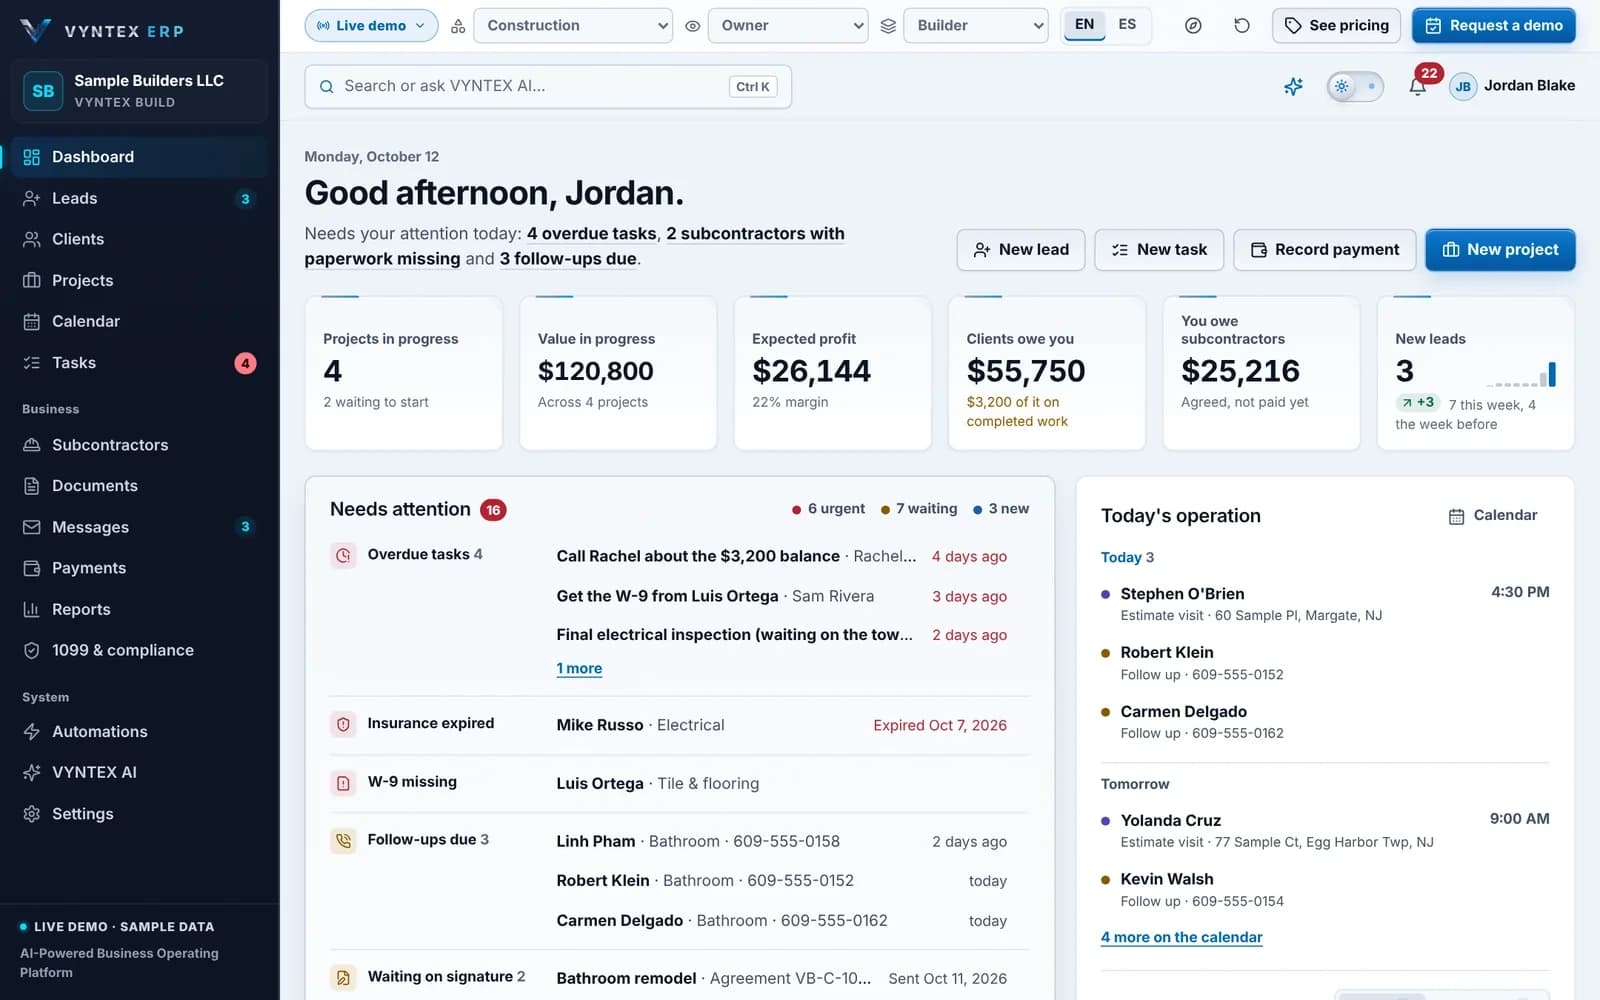Click Request a demo button

pos(1494,26)
